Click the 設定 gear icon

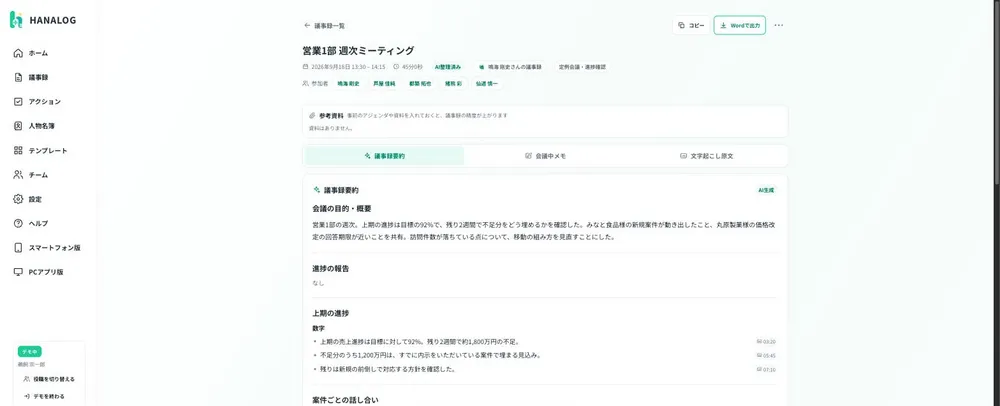tap(18, 199)
